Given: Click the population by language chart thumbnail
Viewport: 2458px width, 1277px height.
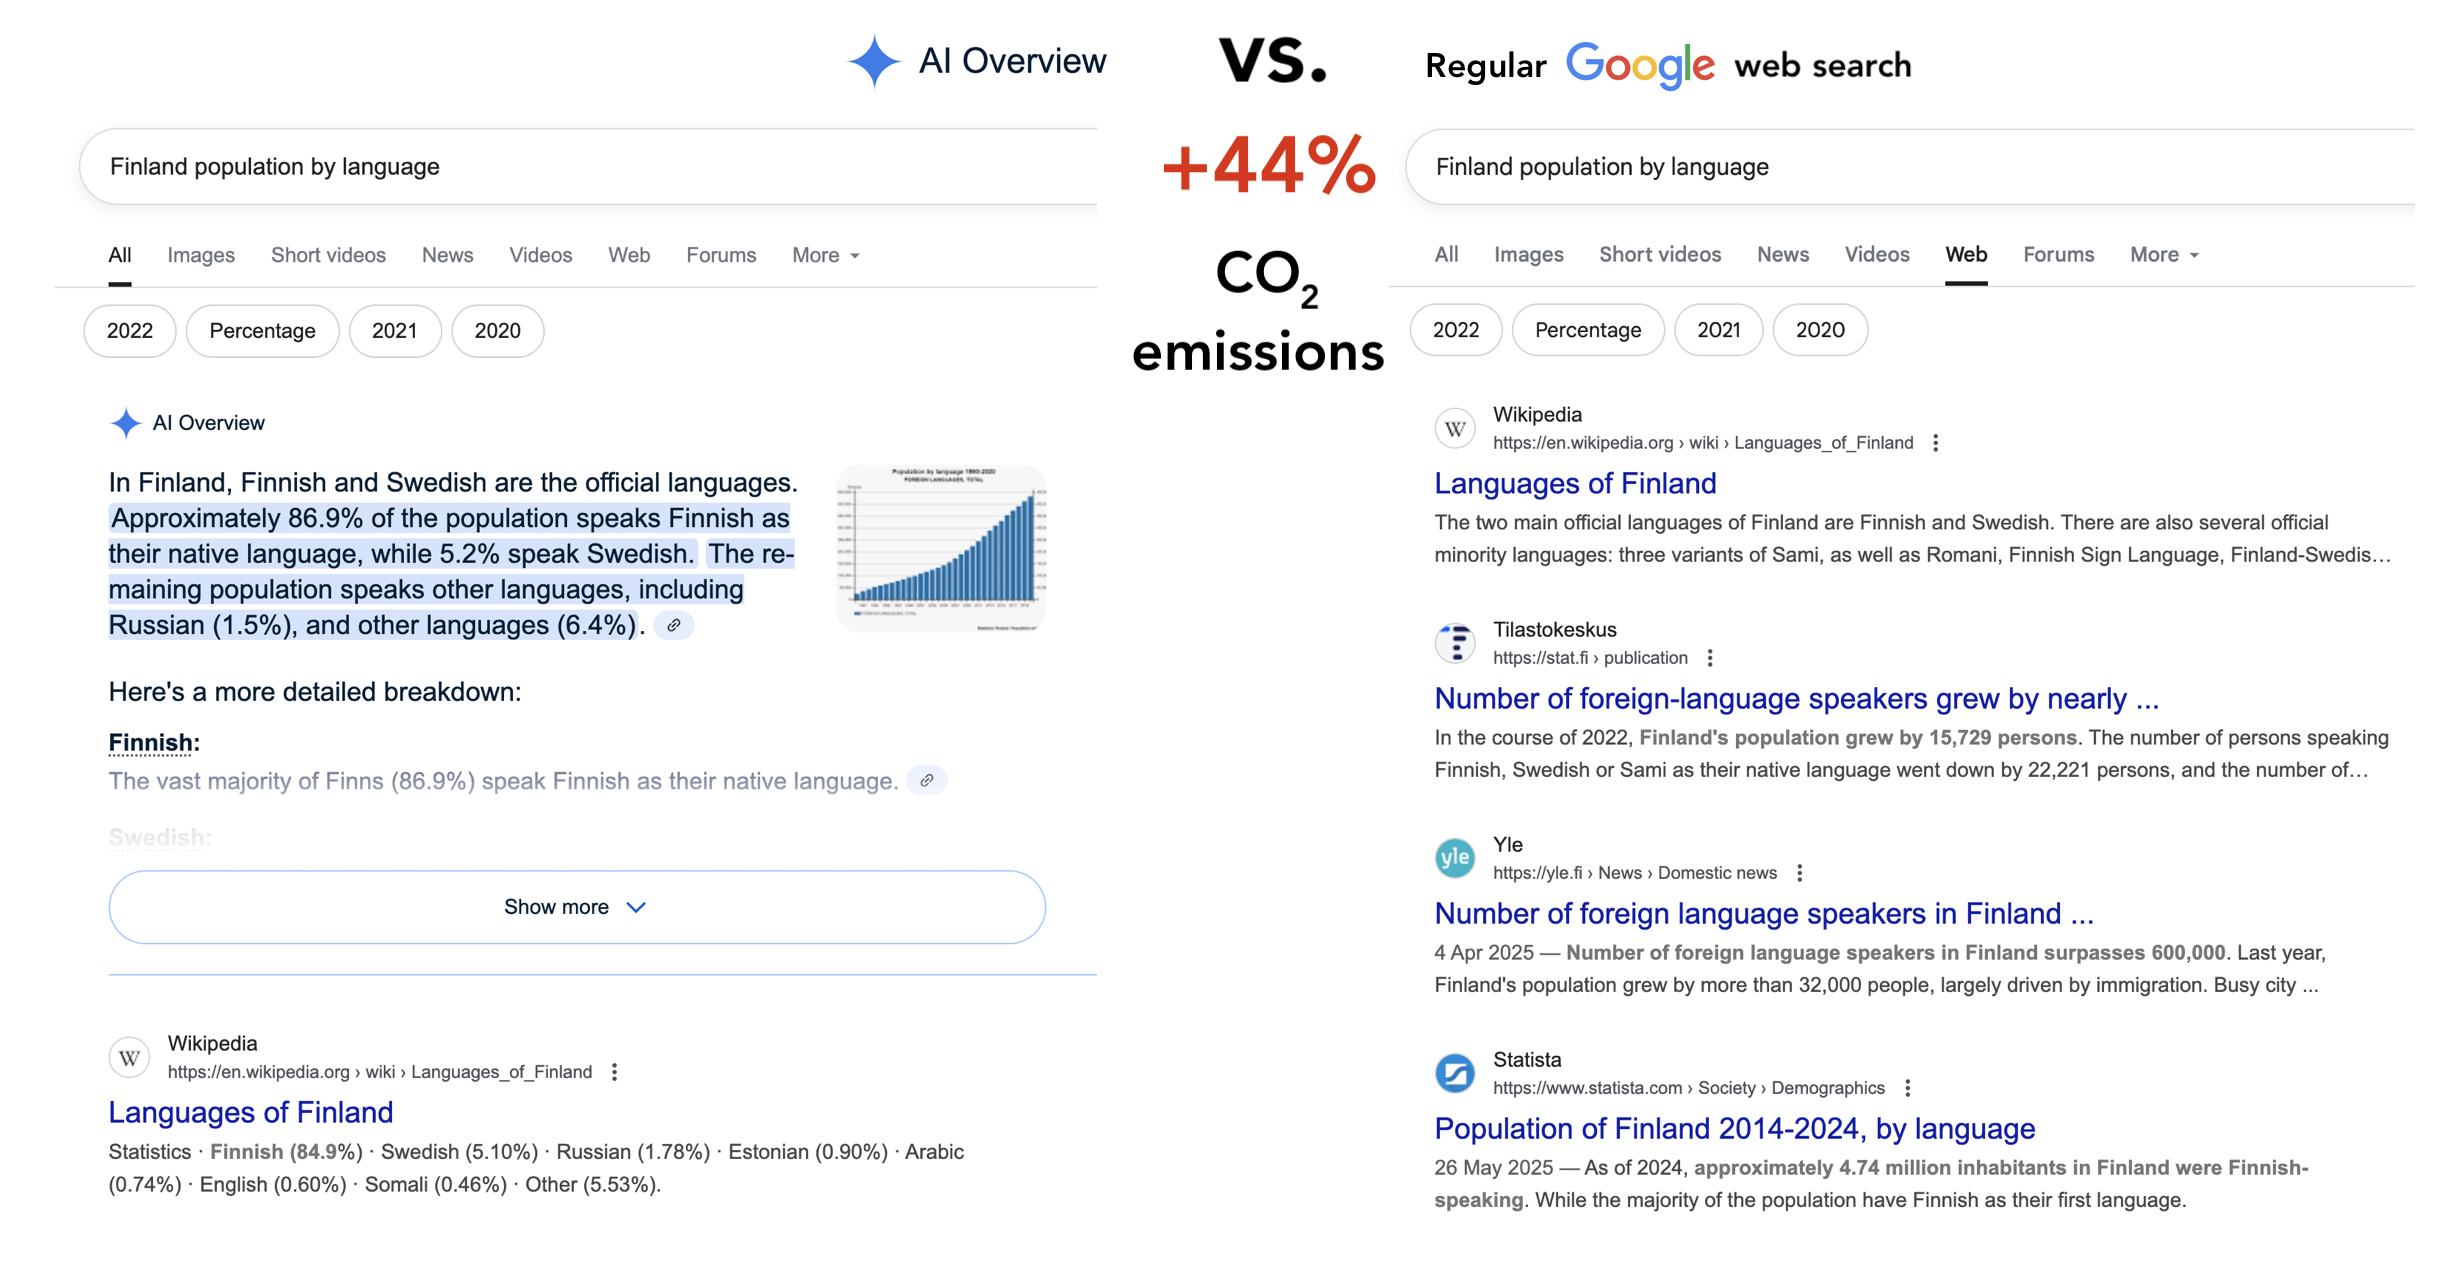Looking at the screenshot, I should [x=941, y=548].
